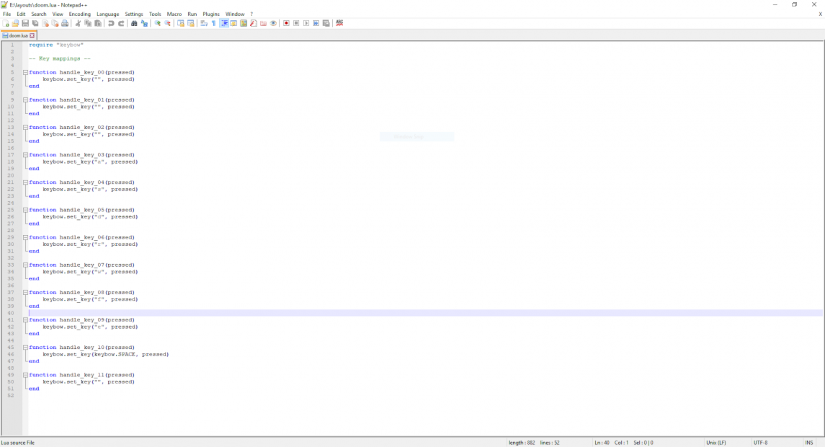
Task: Save the current file via toolbar
Action: tap(25, 23)
